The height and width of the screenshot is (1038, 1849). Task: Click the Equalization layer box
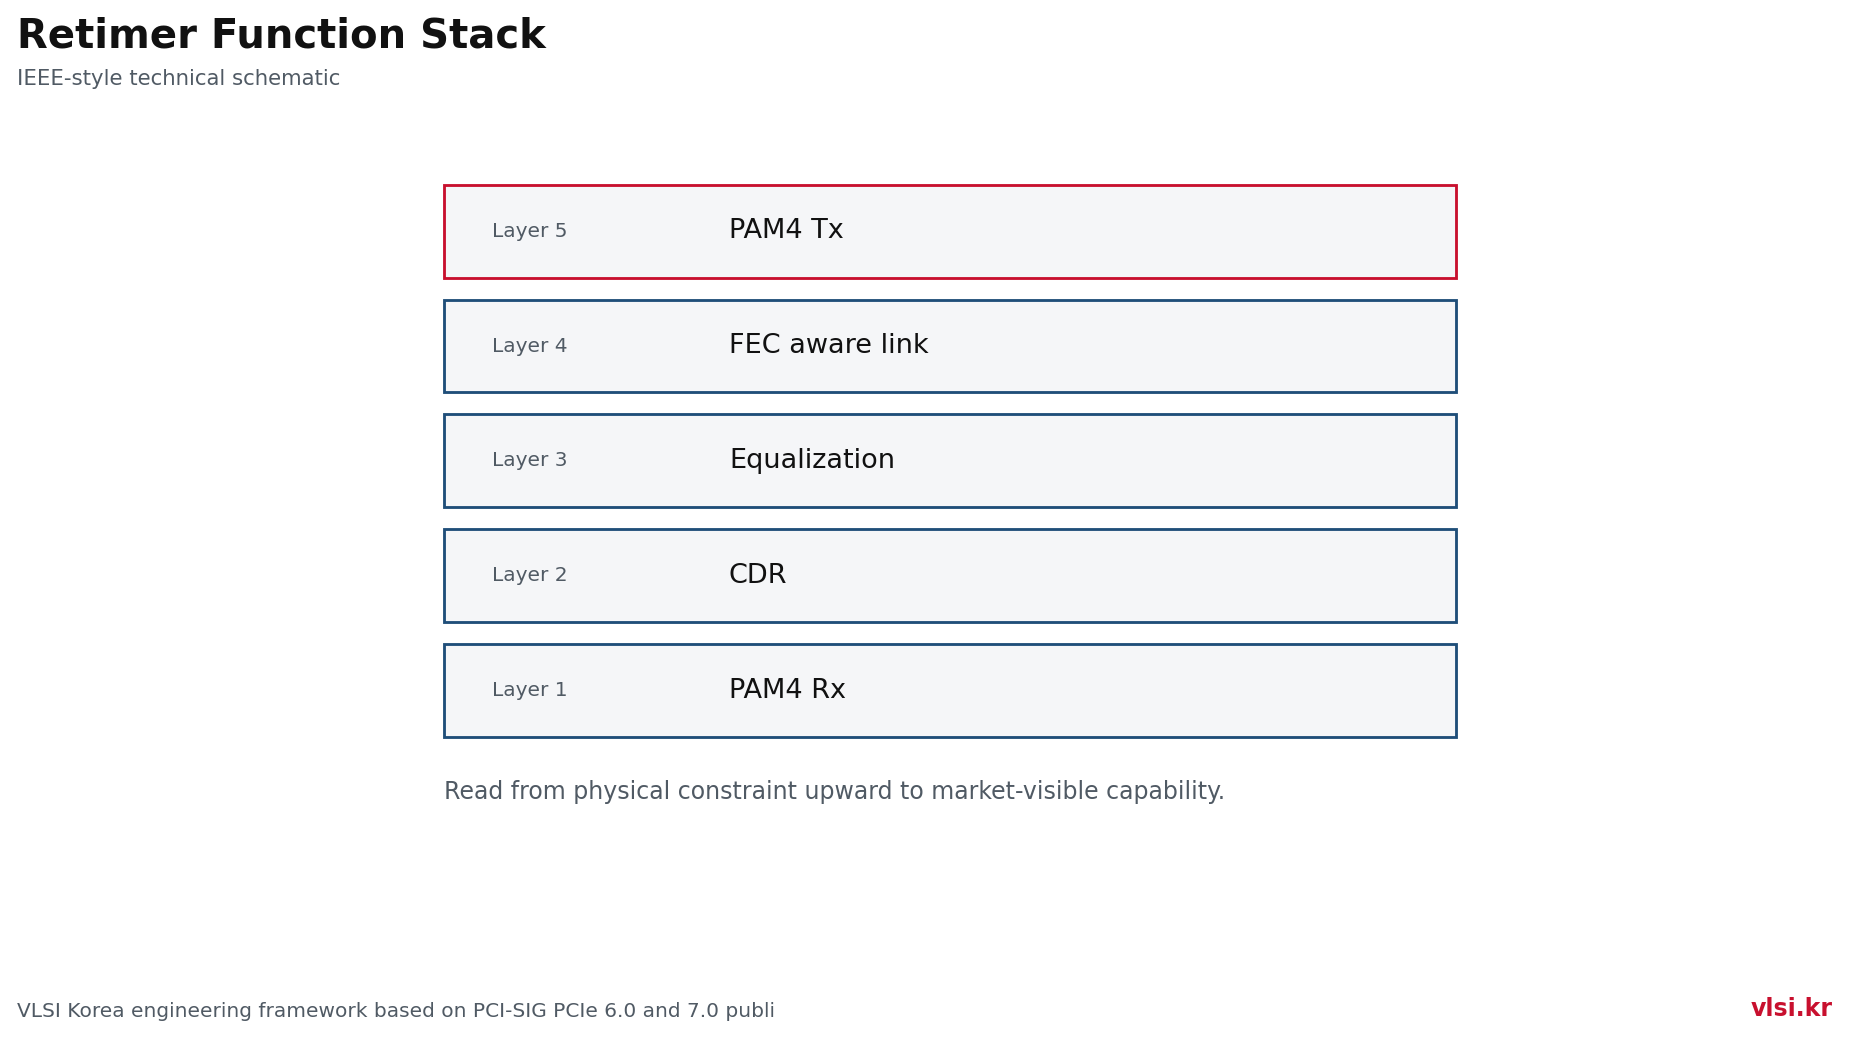tap(950, 461)
